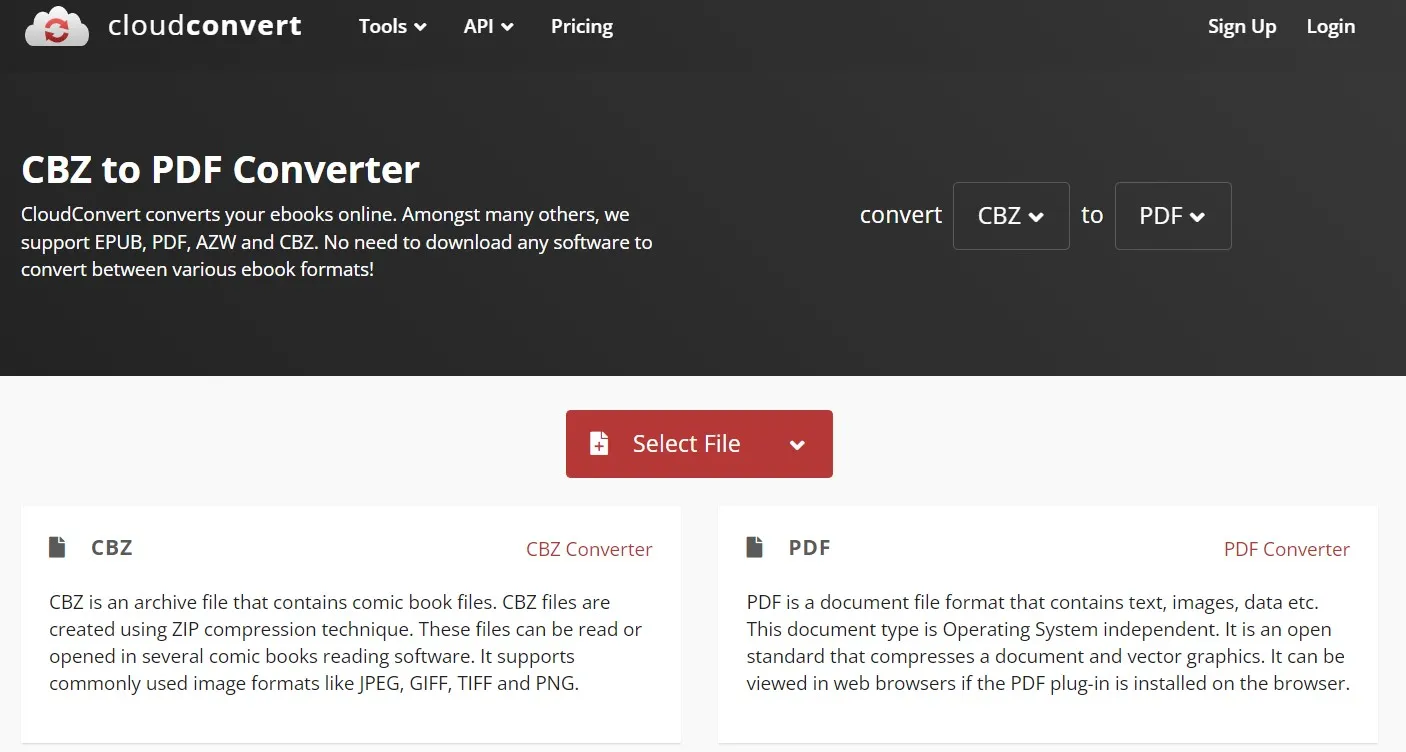Screen dimensions: 1406x752
Task: Open the API menu
Action: click(480, 27)
